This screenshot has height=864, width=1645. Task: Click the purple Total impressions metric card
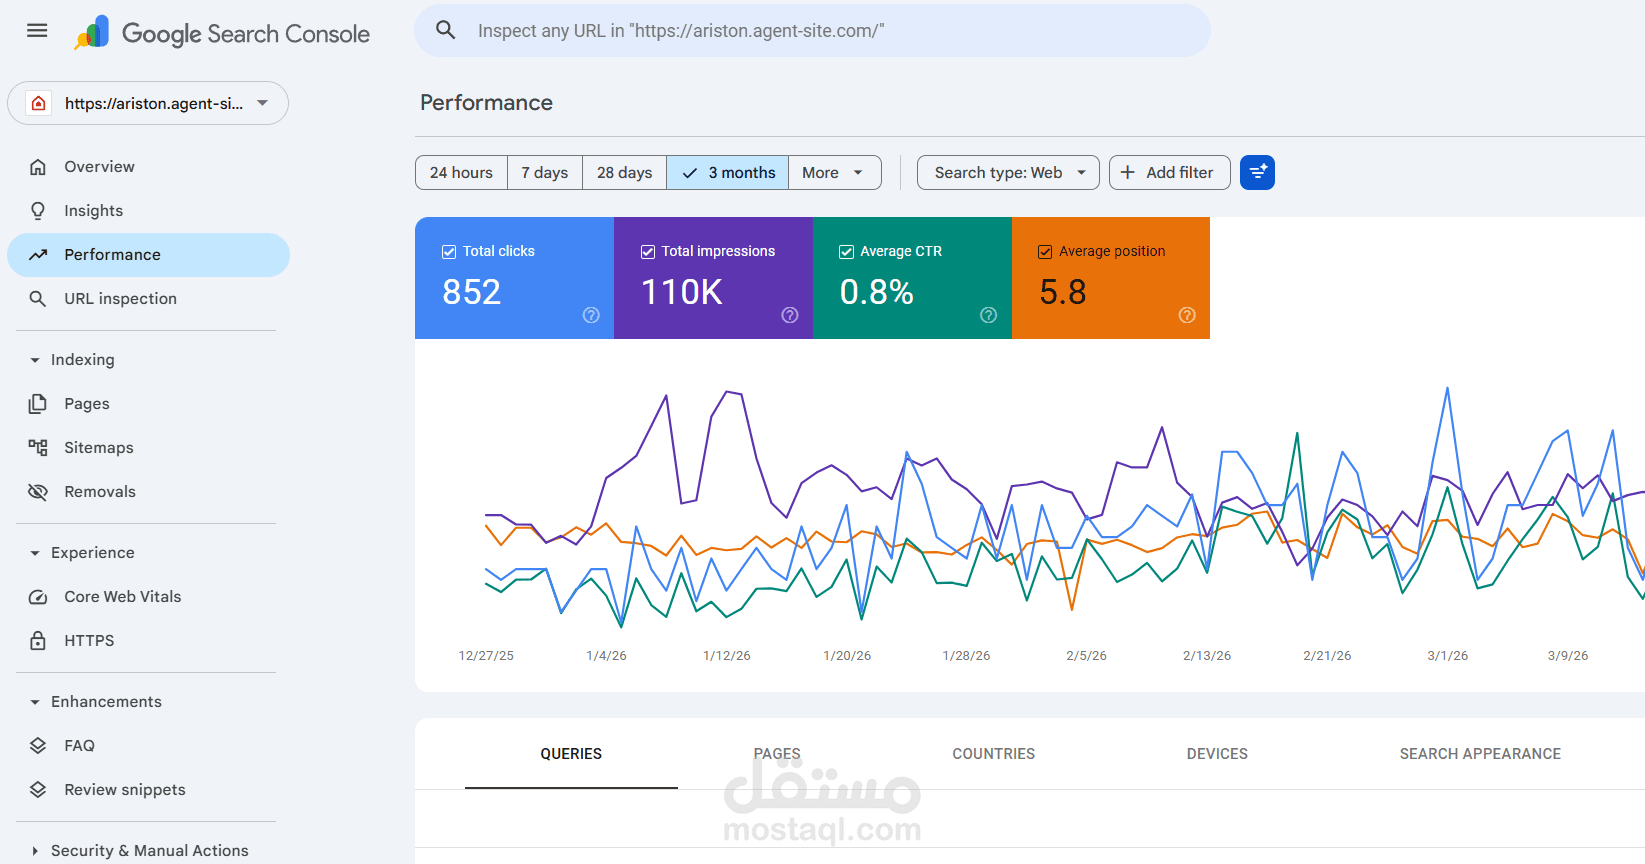[x=713, y=278]
